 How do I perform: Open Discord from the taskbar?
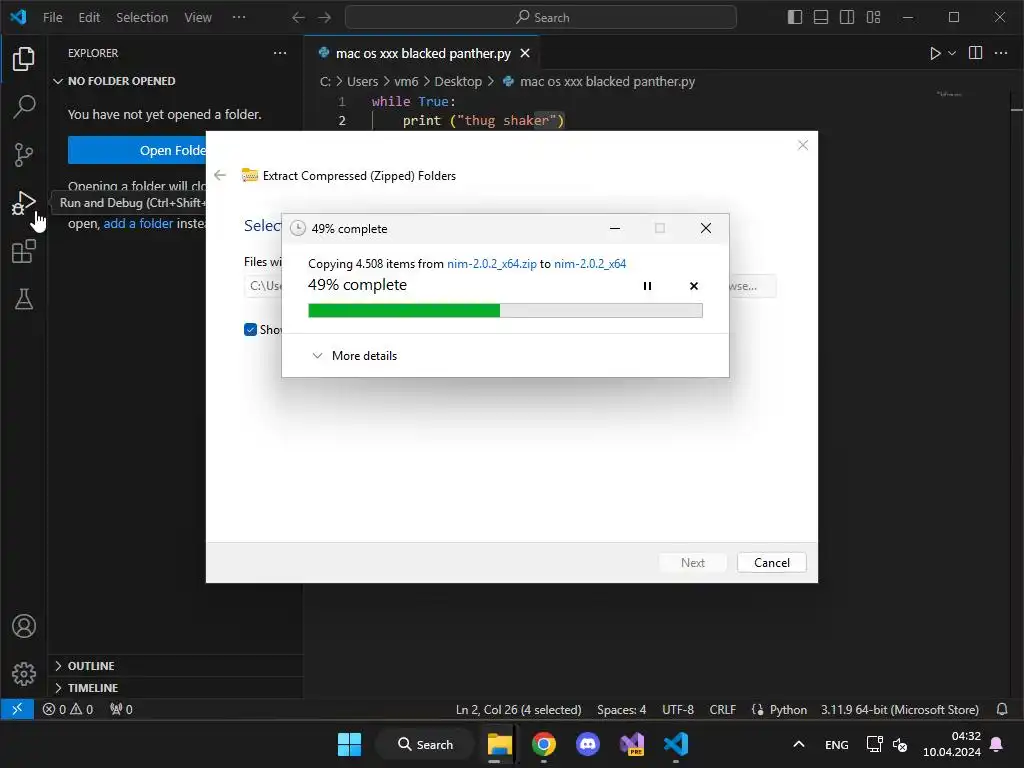click(x=588, y=744)
